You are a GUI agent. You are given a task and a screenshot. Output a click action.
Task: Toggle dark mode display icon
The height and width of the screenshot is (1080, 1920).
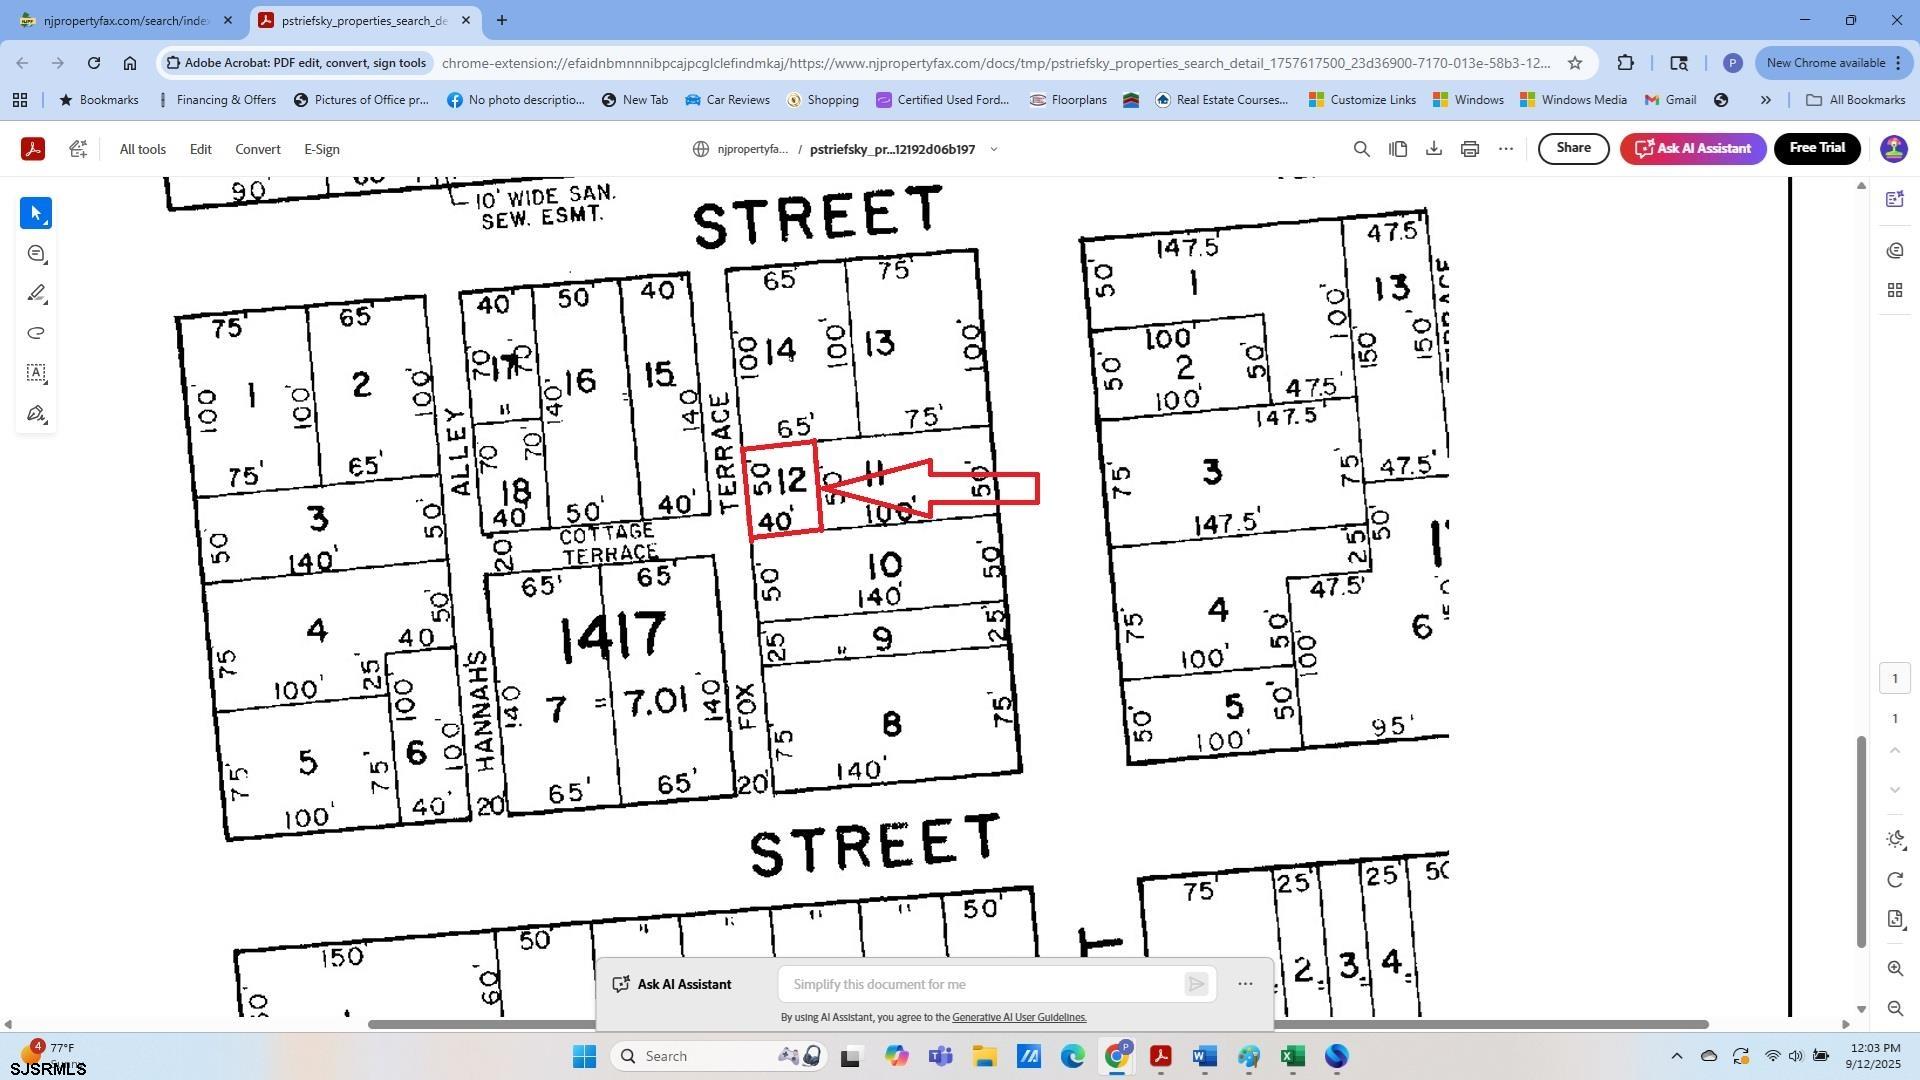[x=1895, y=840]
